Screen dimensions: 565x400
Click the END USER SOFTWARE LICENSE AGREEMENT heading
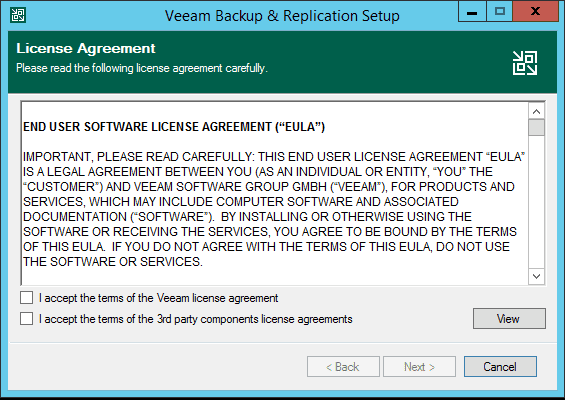point(174,127)
